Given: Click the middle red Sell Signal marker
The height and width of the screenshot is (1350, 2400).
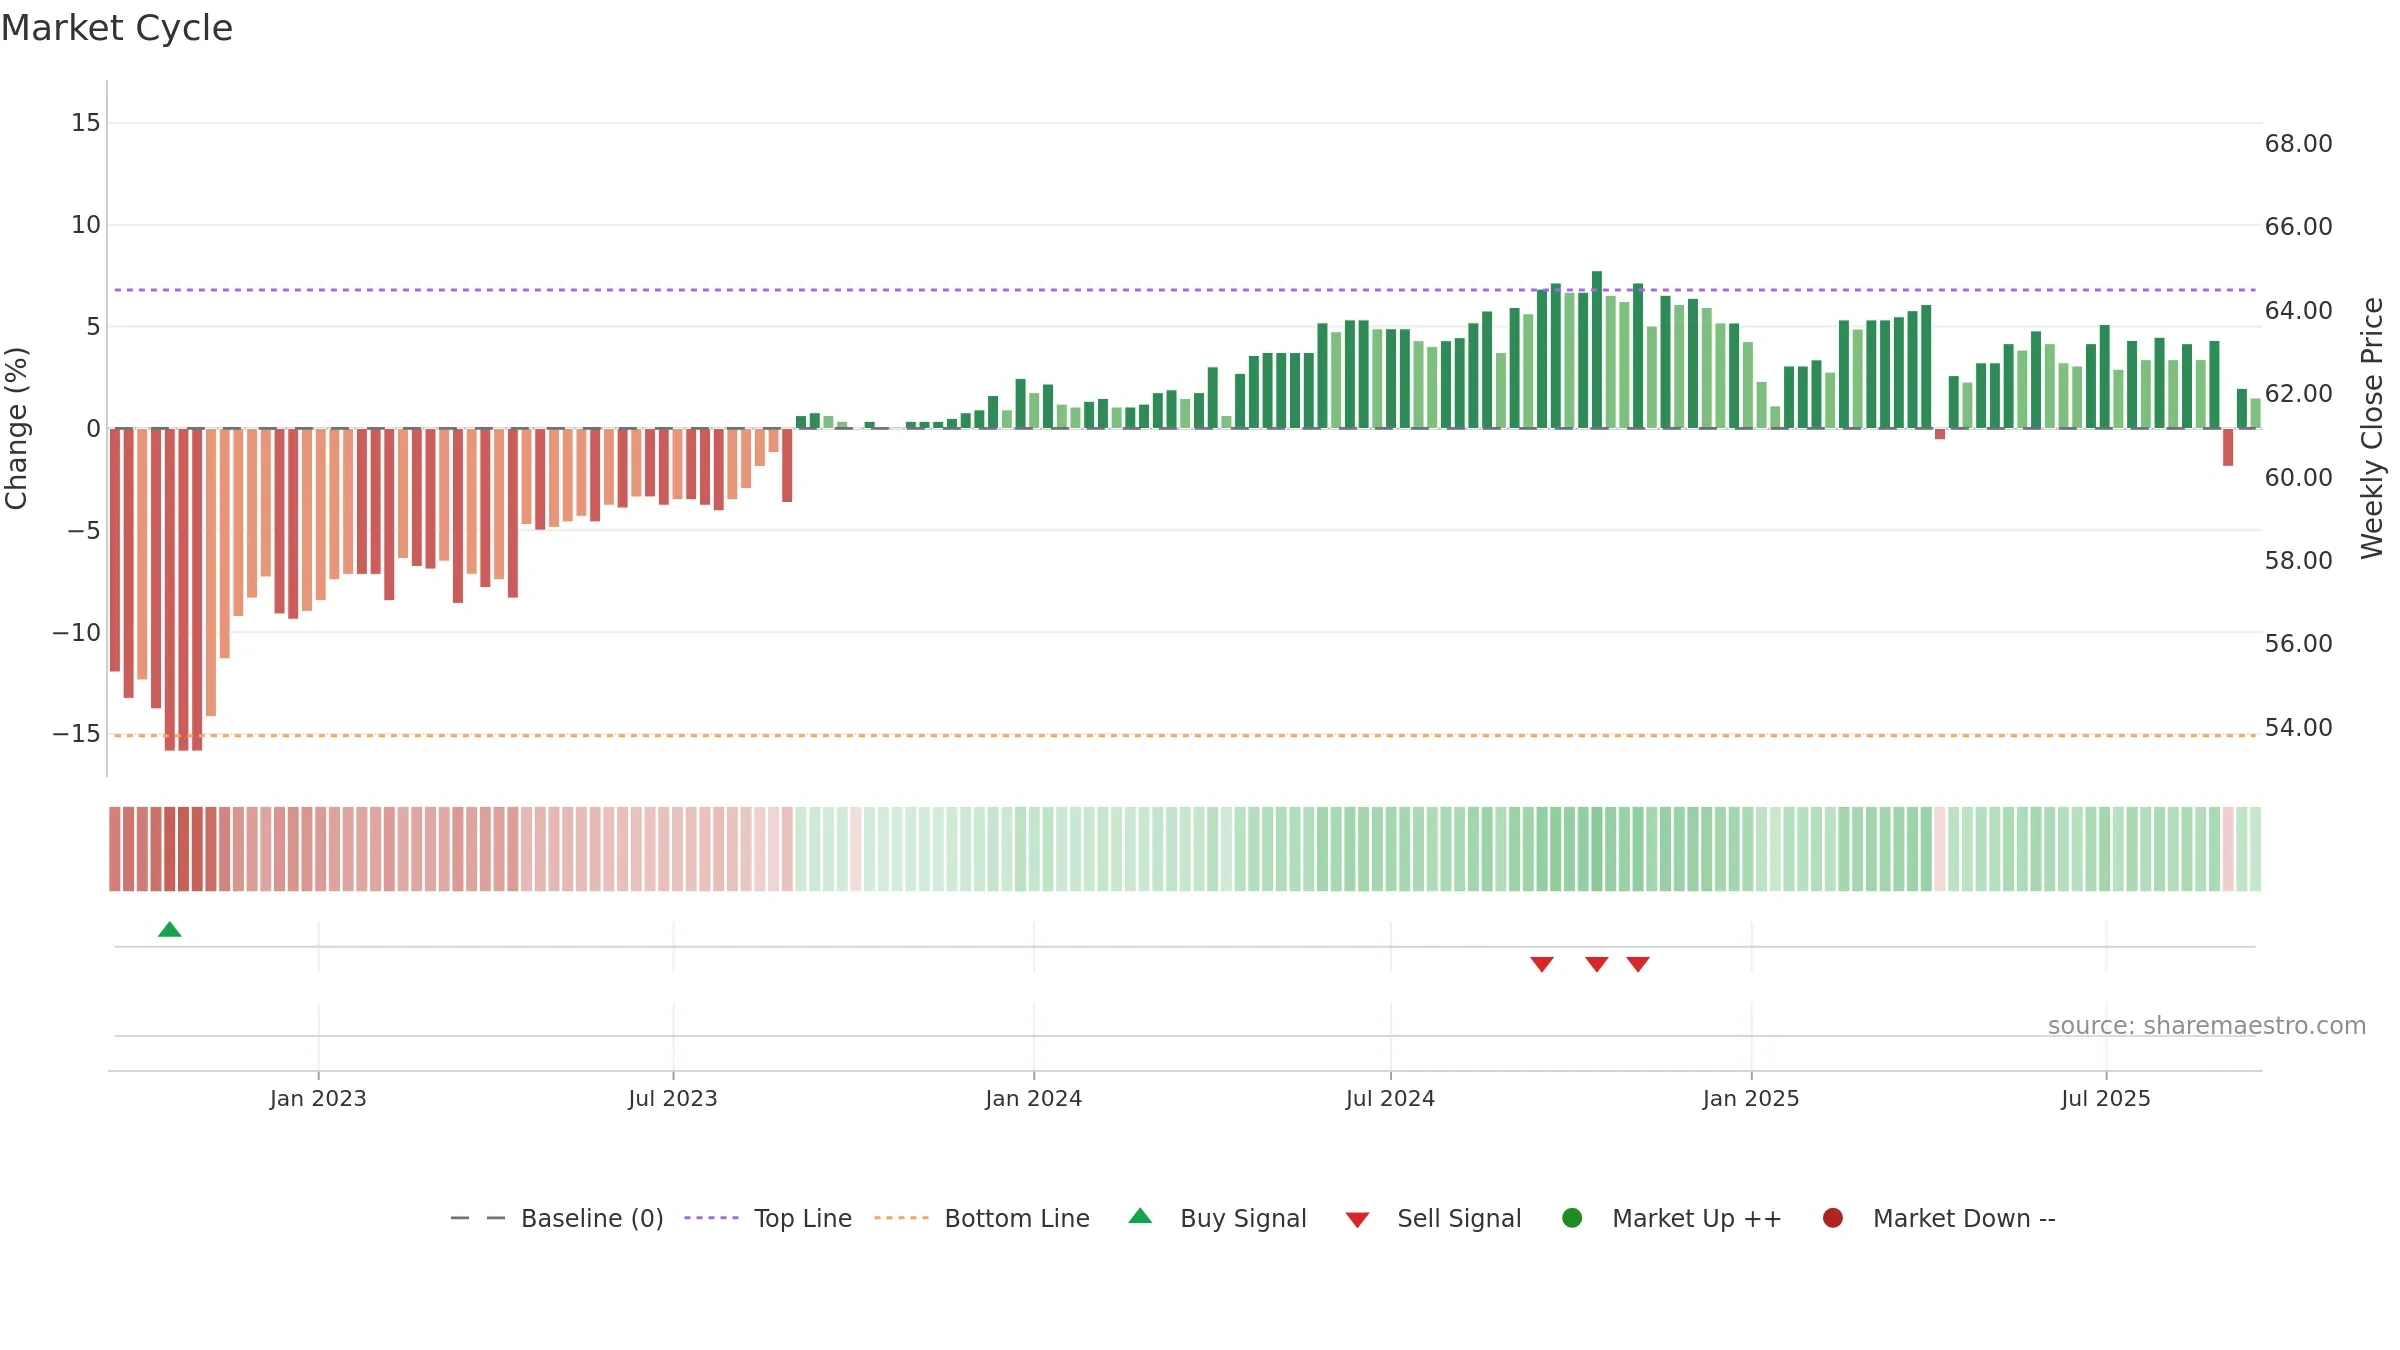Looking at the screenshot, I should click(1597, 964).
